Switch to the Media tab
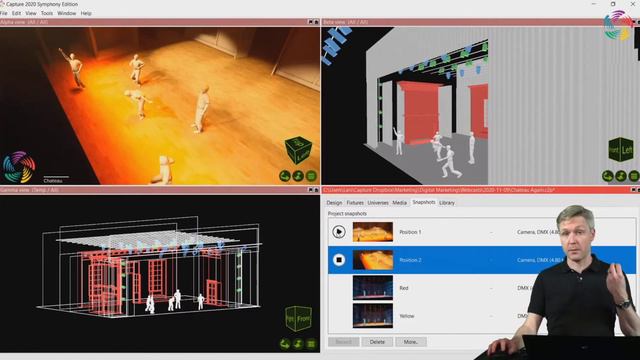This screenshot has width=640, height=360. (400, 202)
